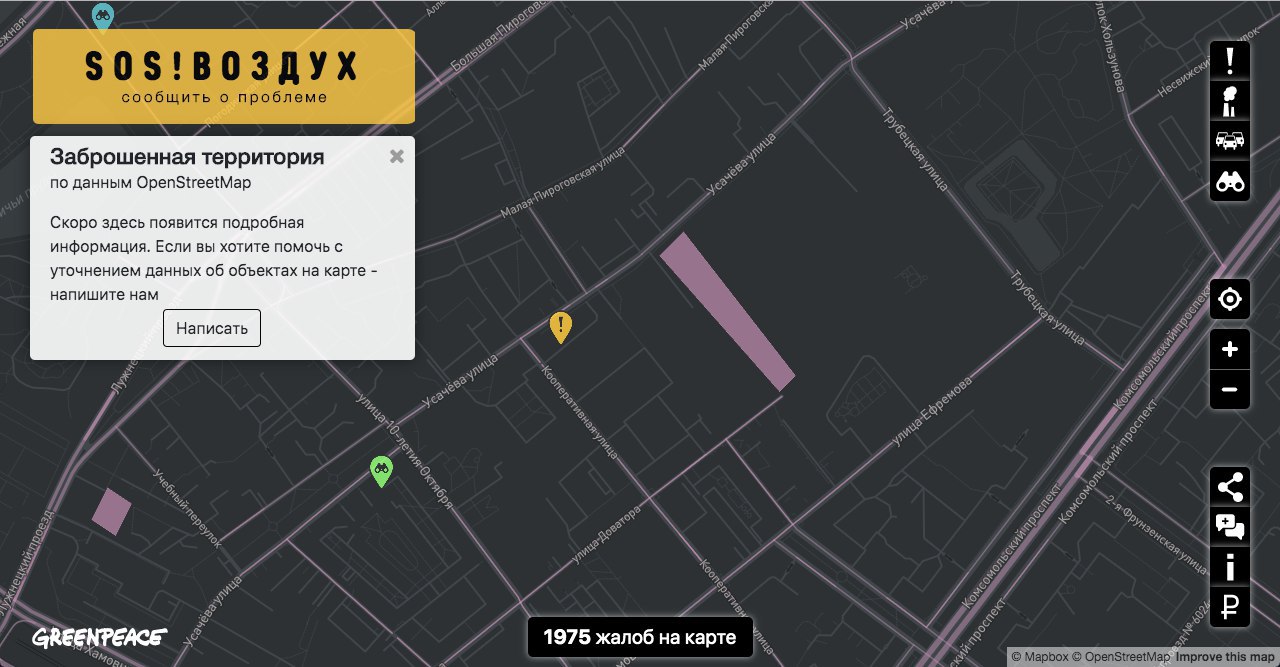The width and height of the screenshot is (1280, 667).
Task: Toggle the car traffic layer icon
Action: click(x=1230, y=141)
